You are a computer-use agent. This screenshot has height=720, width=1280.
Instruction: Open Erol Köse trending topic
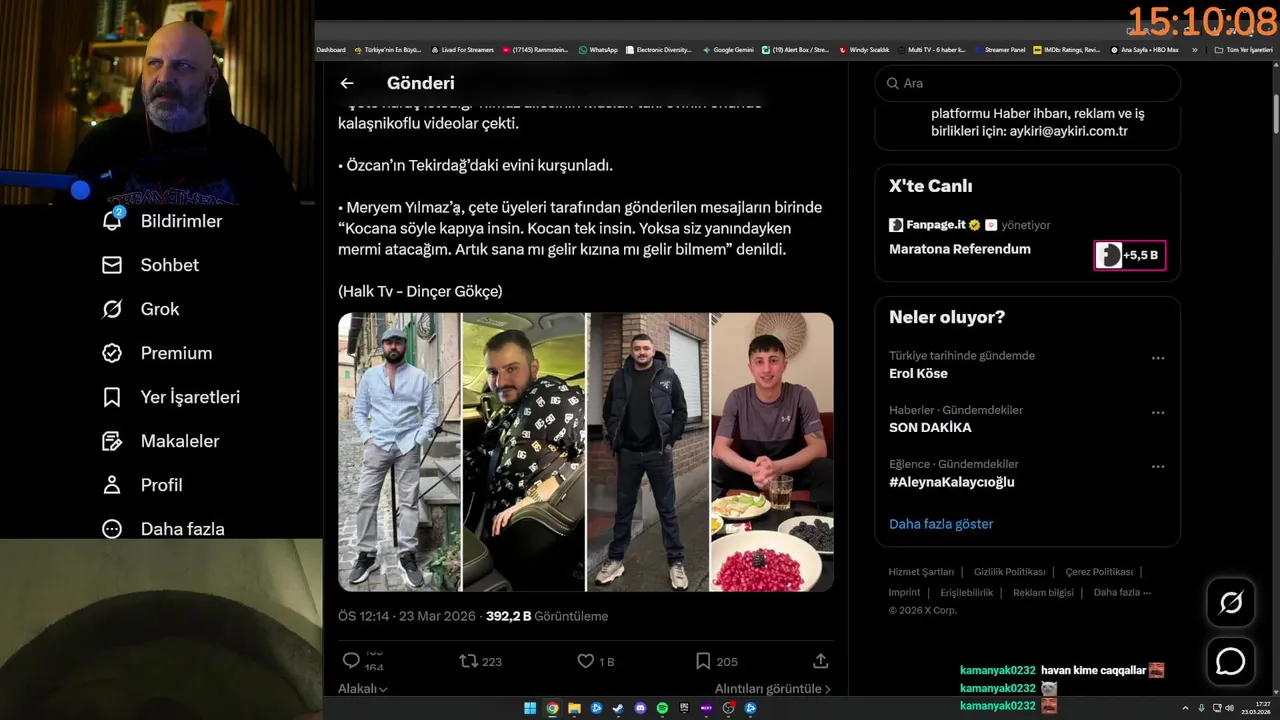pos(918,373)
